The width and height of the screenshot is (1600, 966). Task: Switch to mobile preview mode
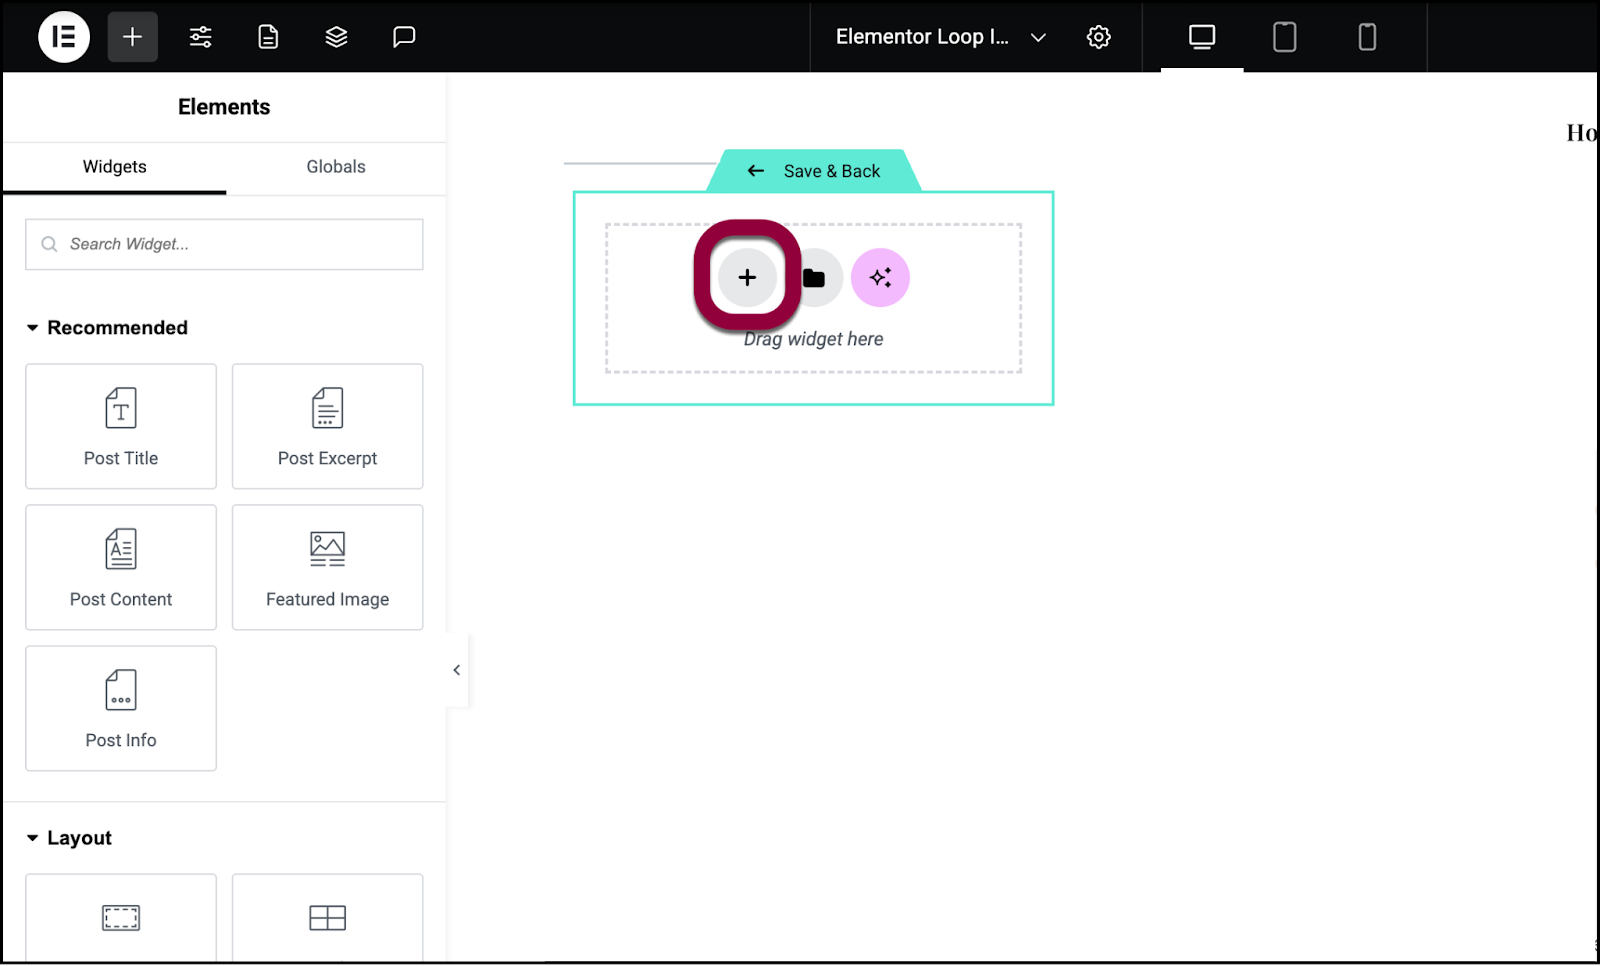[1367, 37]
